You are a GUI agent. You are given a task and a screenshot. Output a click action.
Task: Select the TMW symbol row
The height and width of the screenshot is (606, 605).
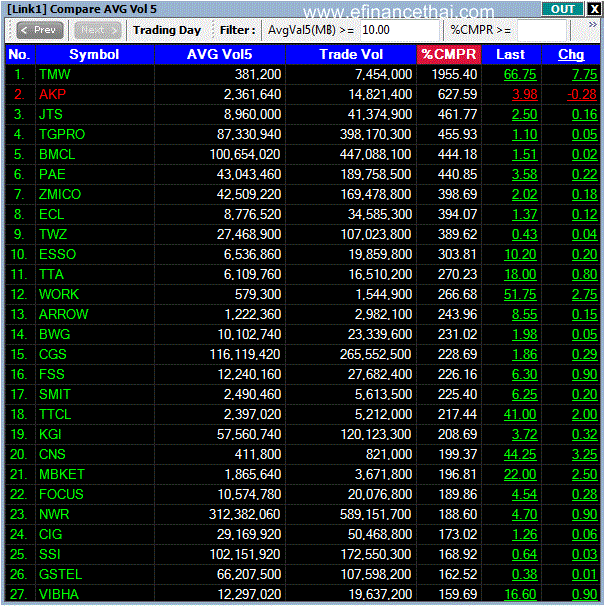tap(302, 74)
